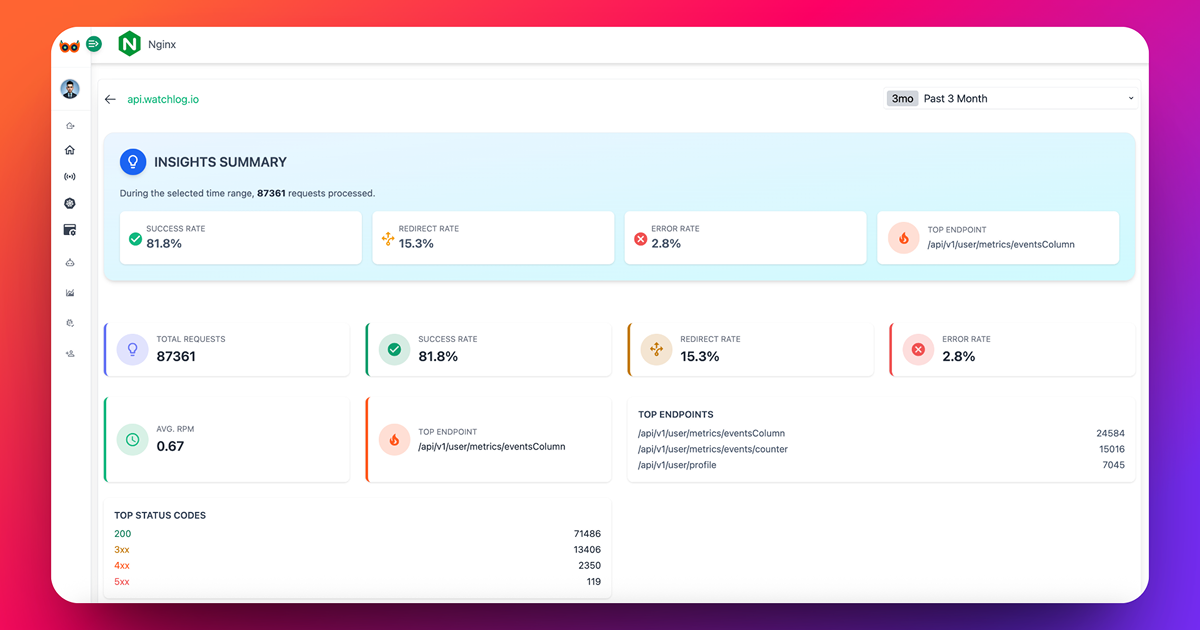Click 15.3% in the lower Redirect Rate card
1200x630 pixels.
[700, 356]
